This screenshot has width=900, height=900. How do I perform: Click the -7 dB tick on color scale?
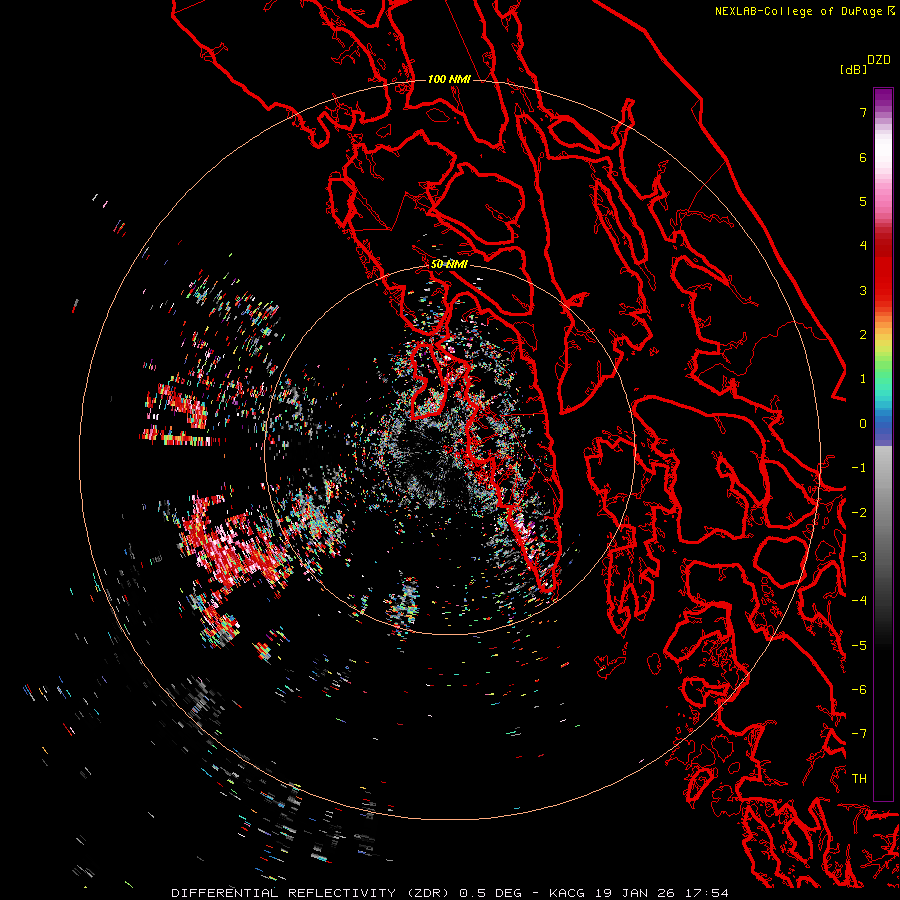(x=859, y=734)
